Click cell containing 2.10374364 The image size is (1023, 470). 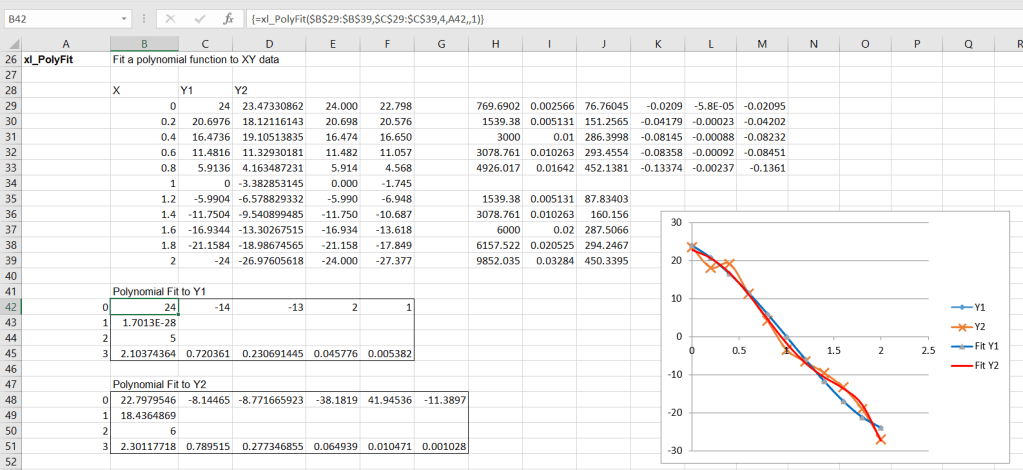coord(144,353)
